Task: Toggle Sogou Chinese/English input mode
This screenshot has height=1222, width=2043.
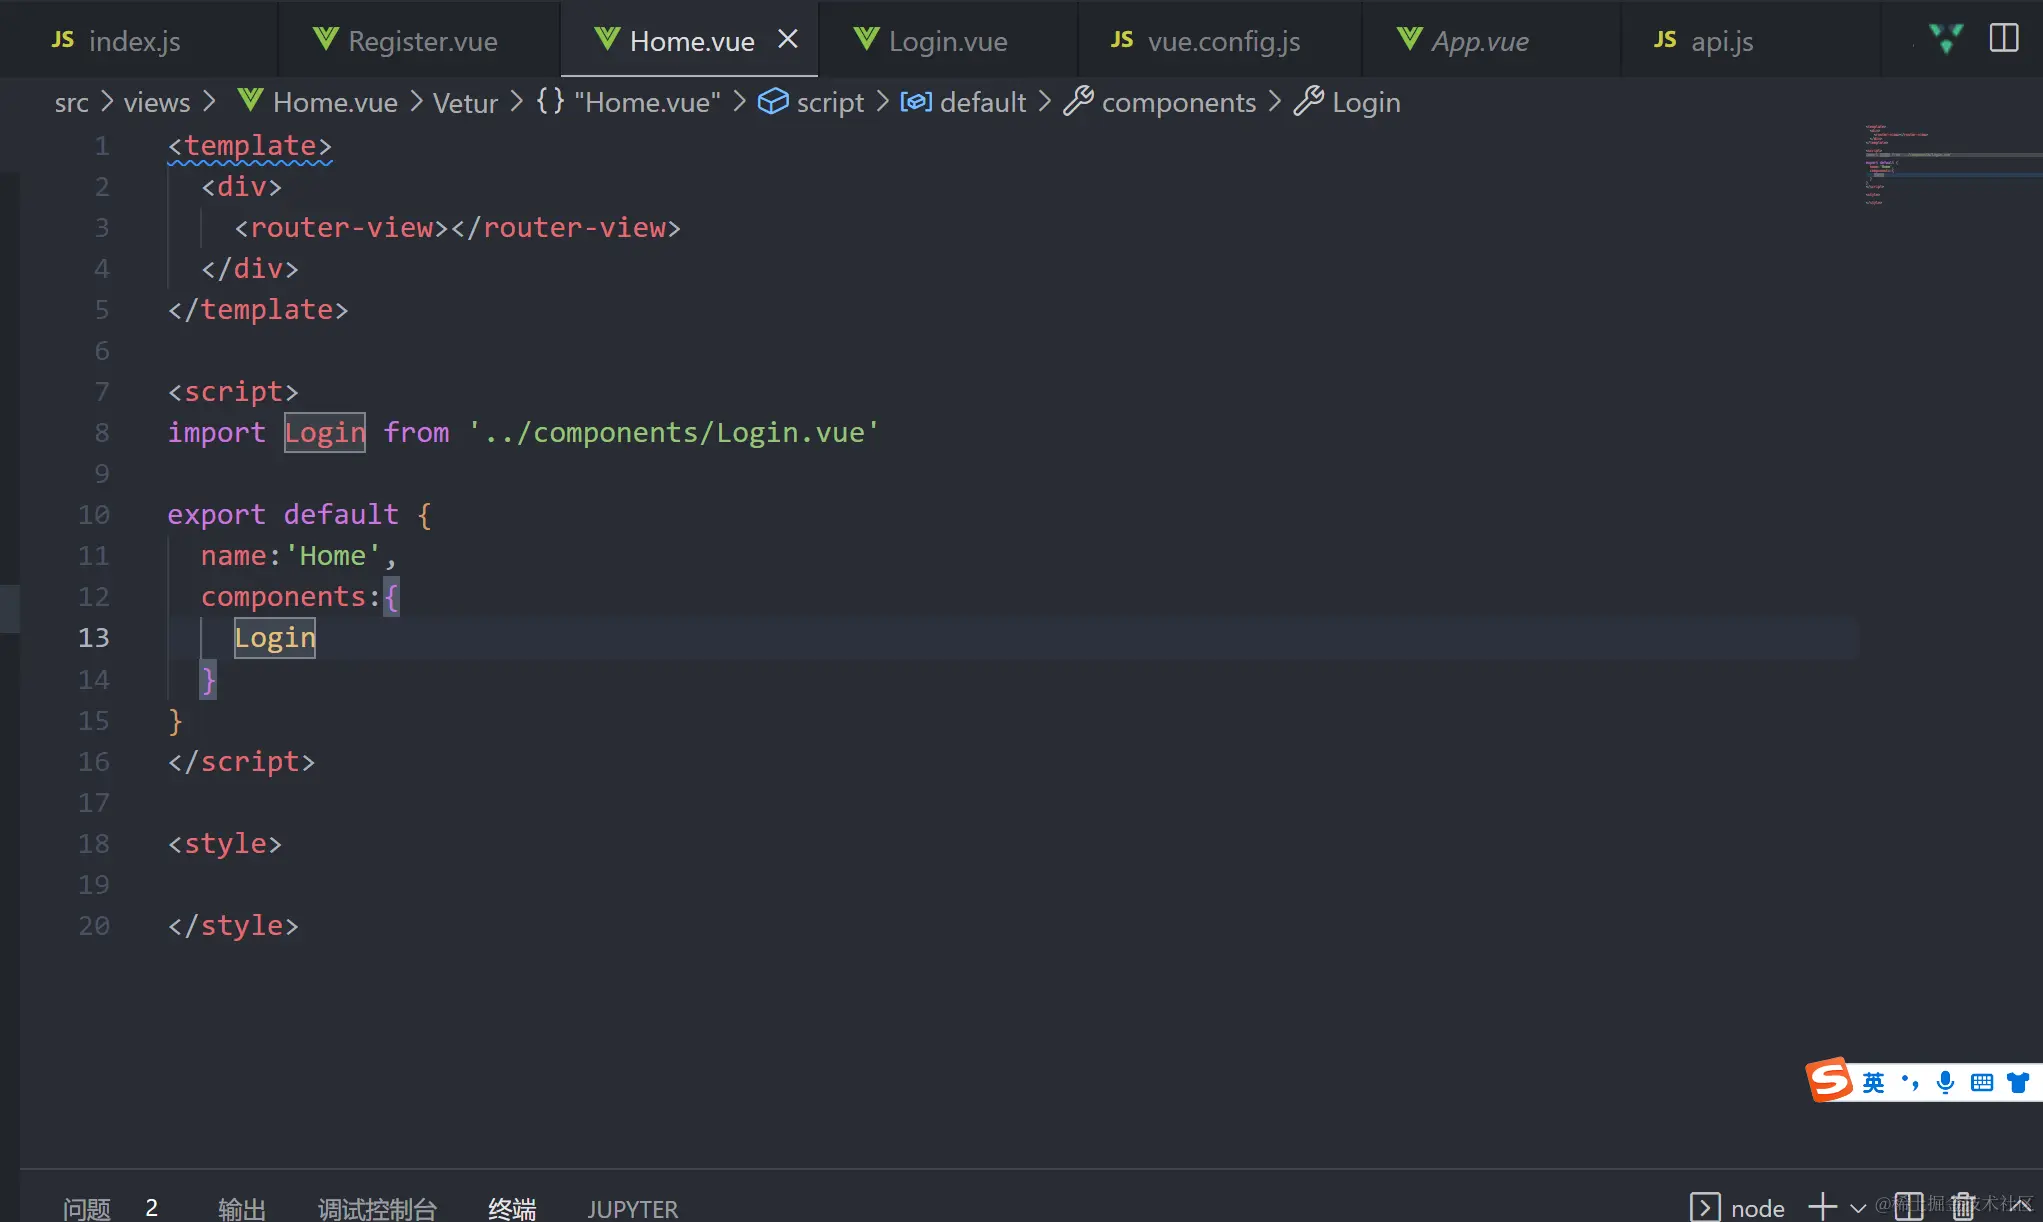Action: coord(1873,1082)
